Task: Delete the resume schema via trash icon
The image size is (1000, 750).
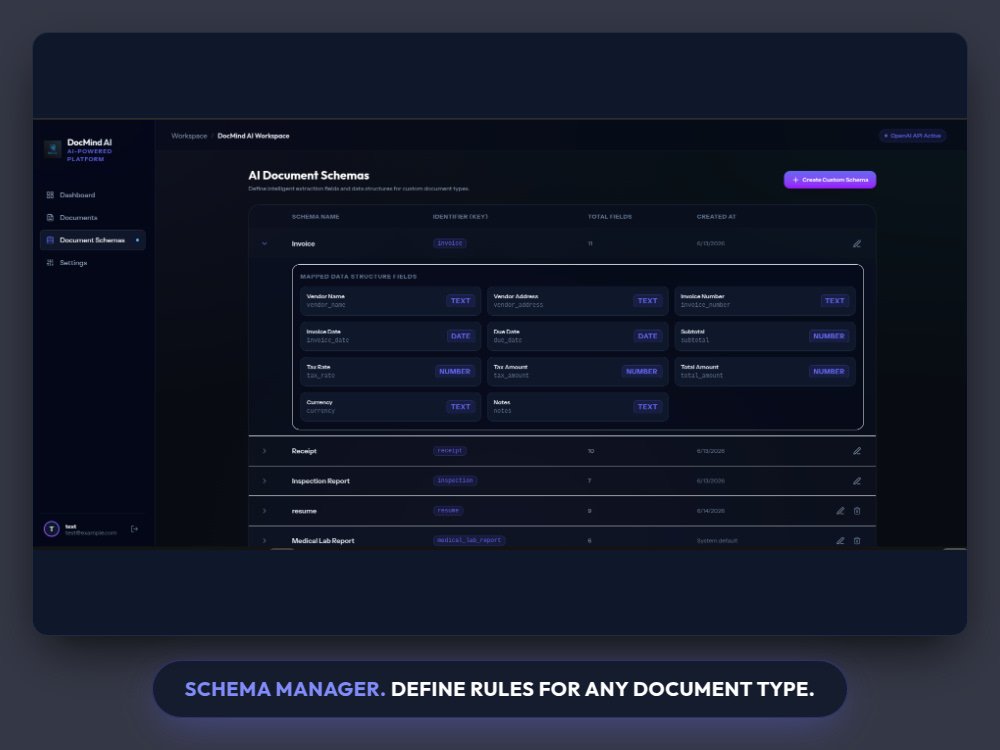Action: [x=857, y=511]
